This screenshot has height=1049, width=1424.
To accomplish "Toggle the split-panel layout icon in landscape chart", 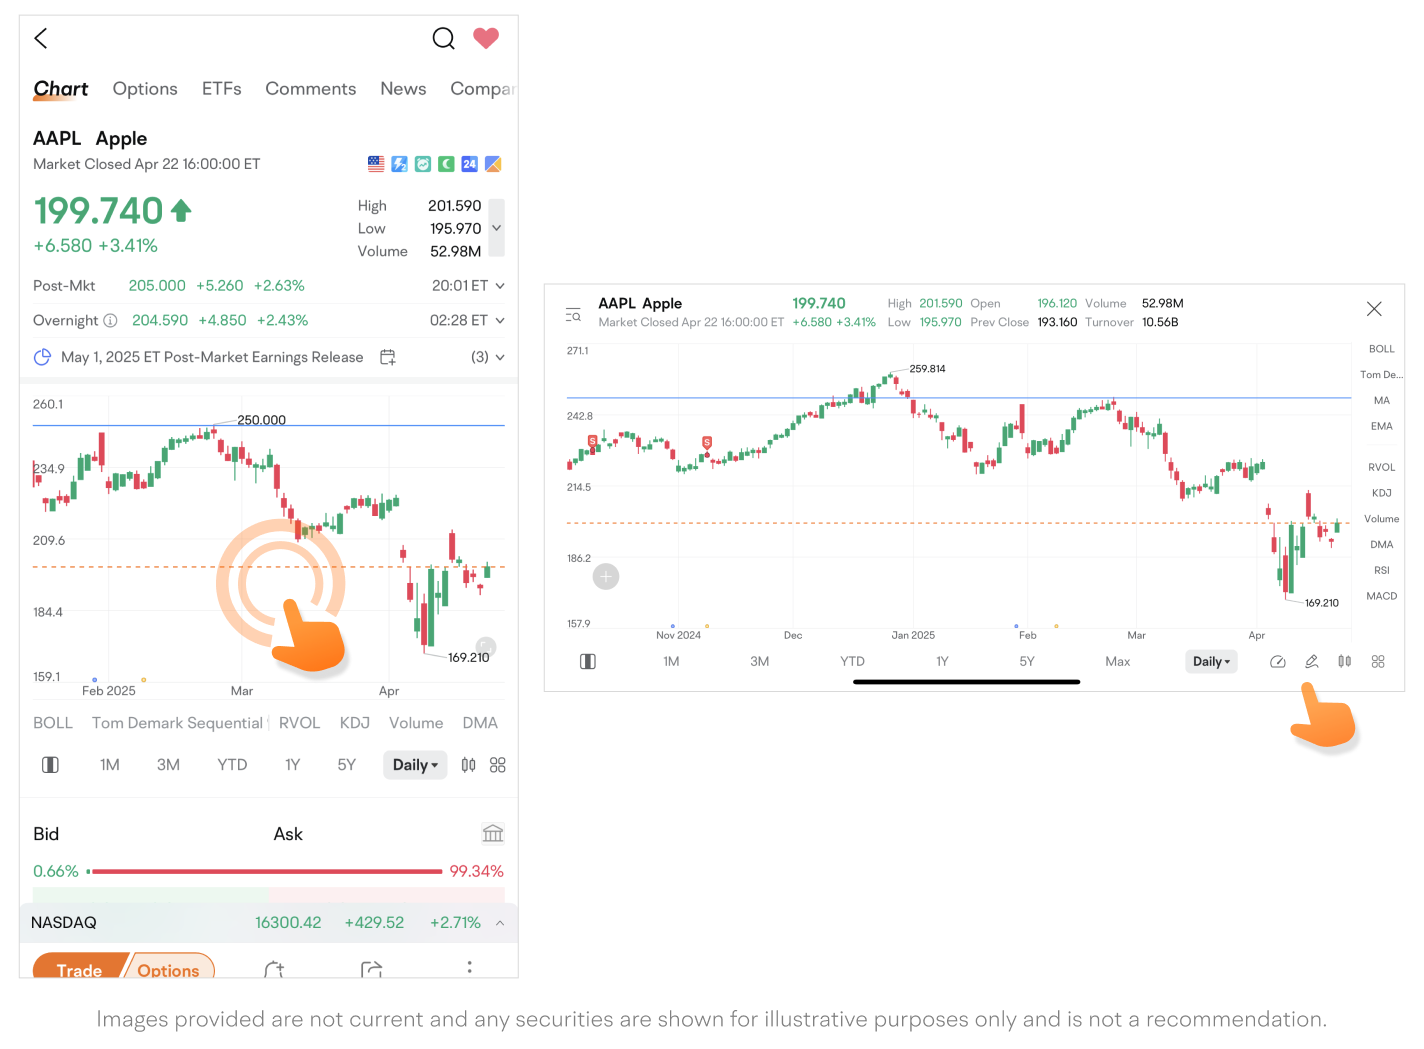I will (x=588, y=662).
